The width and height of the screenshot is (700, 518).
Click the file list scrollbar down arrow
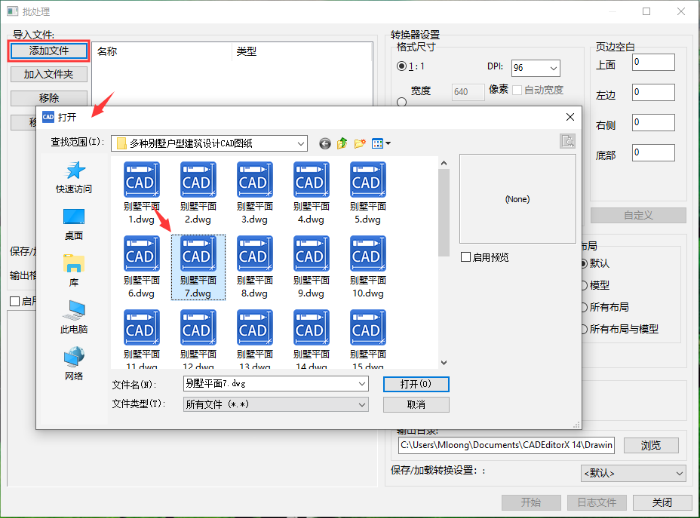click(x=444, y=363)
